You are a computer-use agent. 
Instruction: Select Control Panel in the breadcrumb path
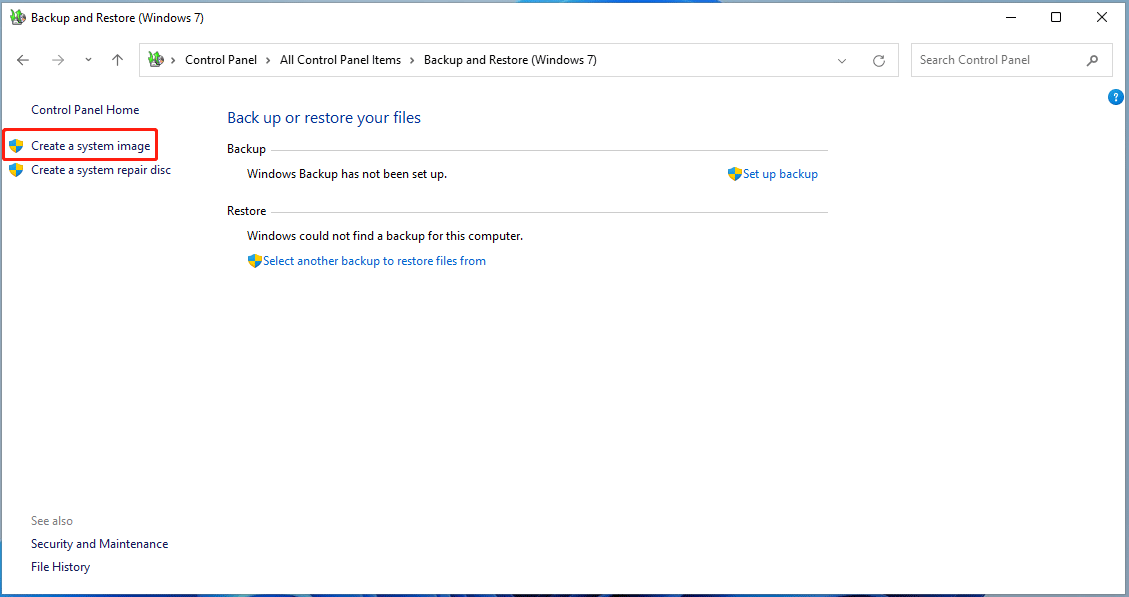tap(221, 60)
